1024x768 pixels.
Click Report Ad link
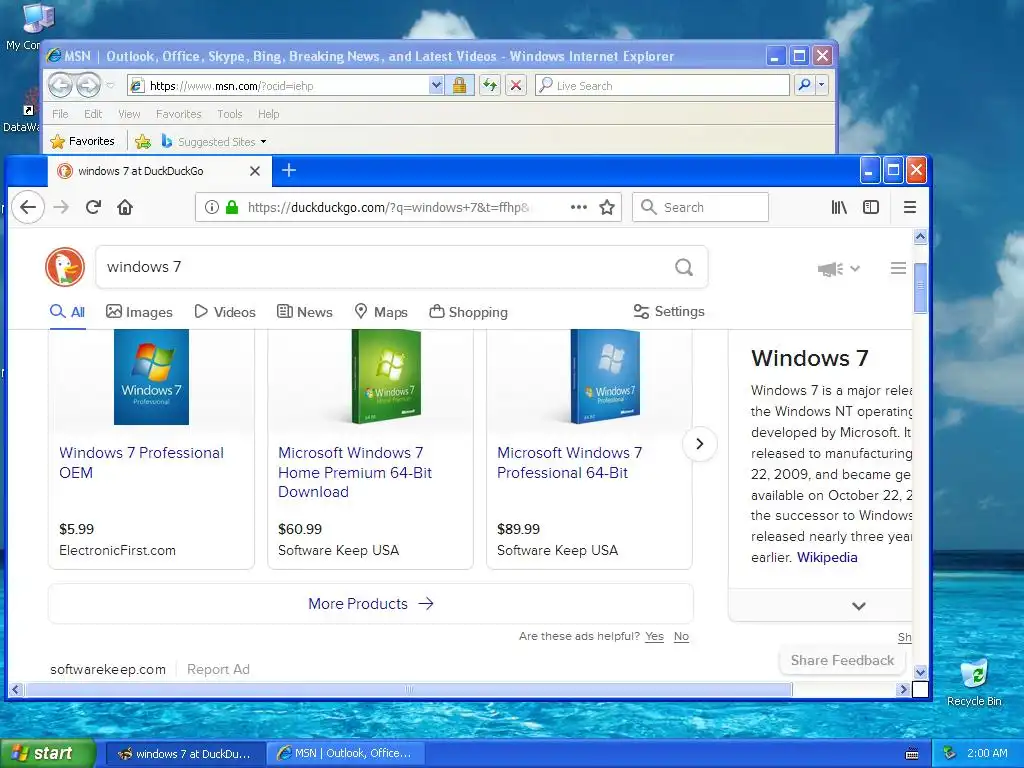(x=218, y=669)
